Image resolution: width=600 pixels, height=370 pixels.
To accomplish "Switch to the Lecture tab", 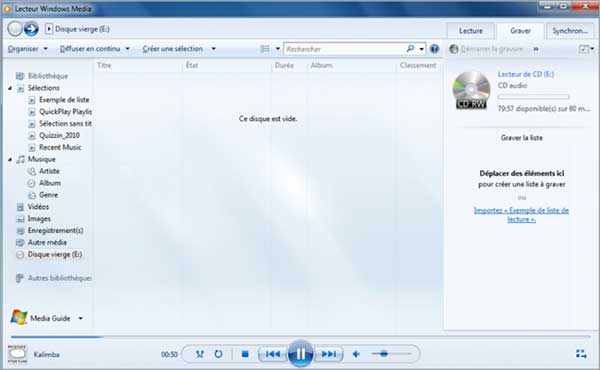I will (x=471, y=31).
